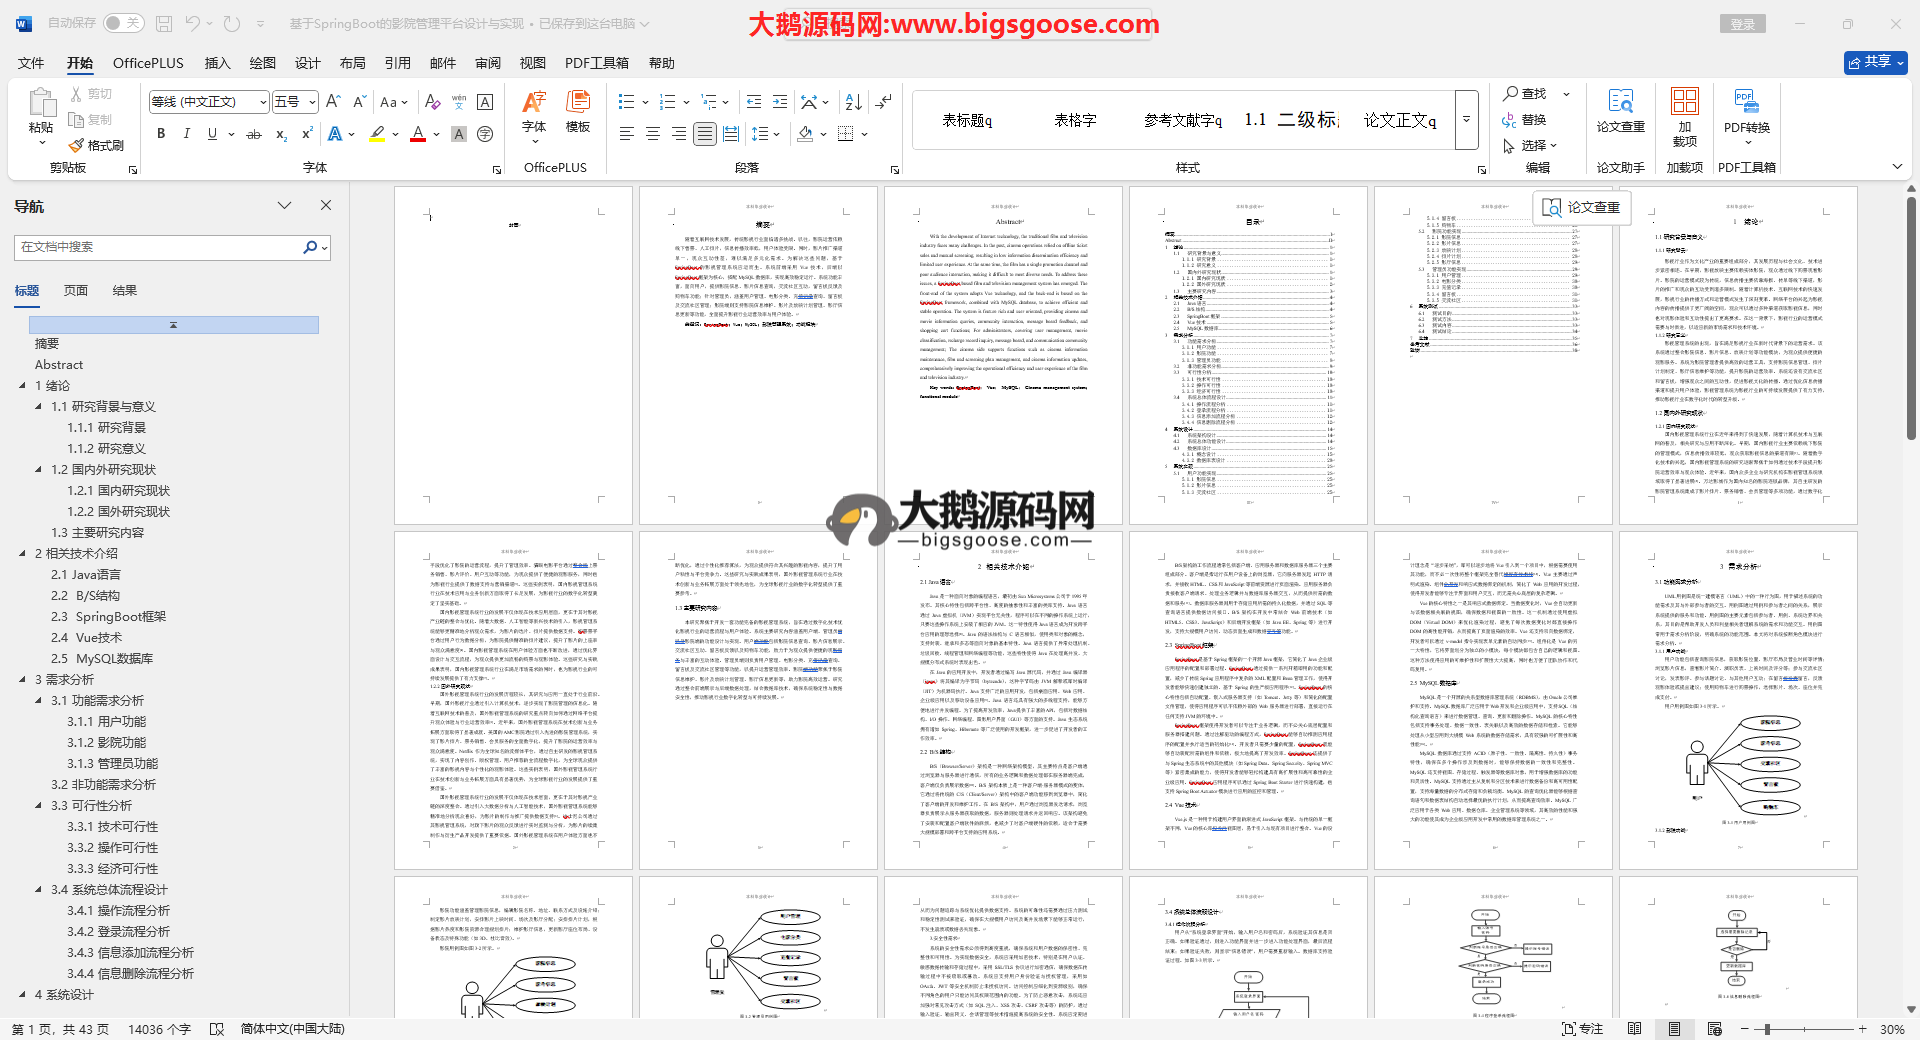
Task: Click the 替换 replace button
Action: 1524,120
